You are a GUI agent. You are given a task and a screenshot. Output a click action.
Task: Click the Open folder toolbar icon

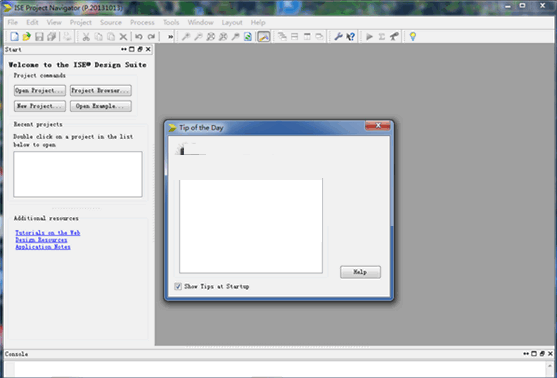[x=27, y=37]
